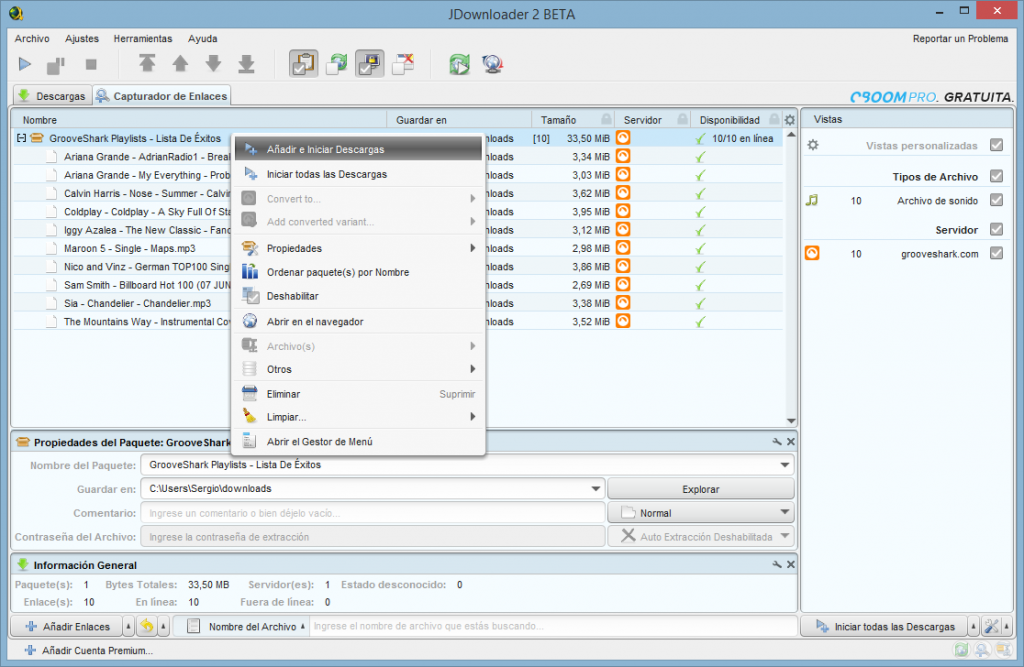Click the auto reconnect toolbar icon
This screenshot has width=1024, height=667.
[x=337, y=63]
